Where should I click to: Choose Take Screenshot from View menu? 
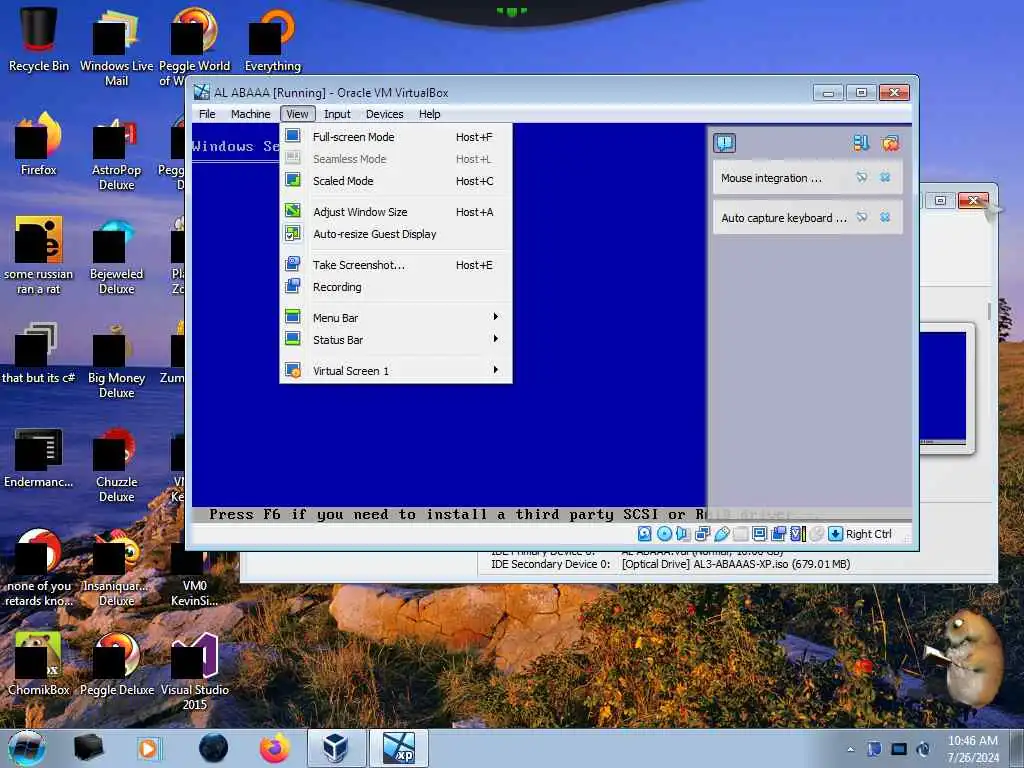pyautogui.click(x=396, y=264)
